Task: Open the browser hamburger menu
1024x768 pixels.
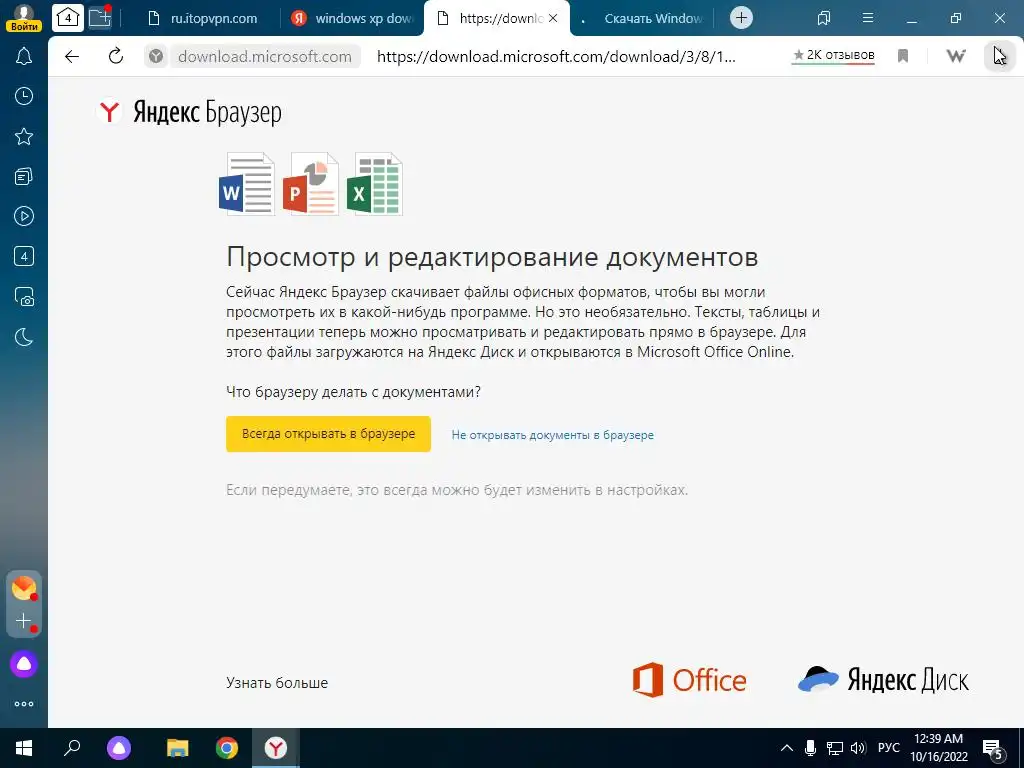Action: pos(868,18)
